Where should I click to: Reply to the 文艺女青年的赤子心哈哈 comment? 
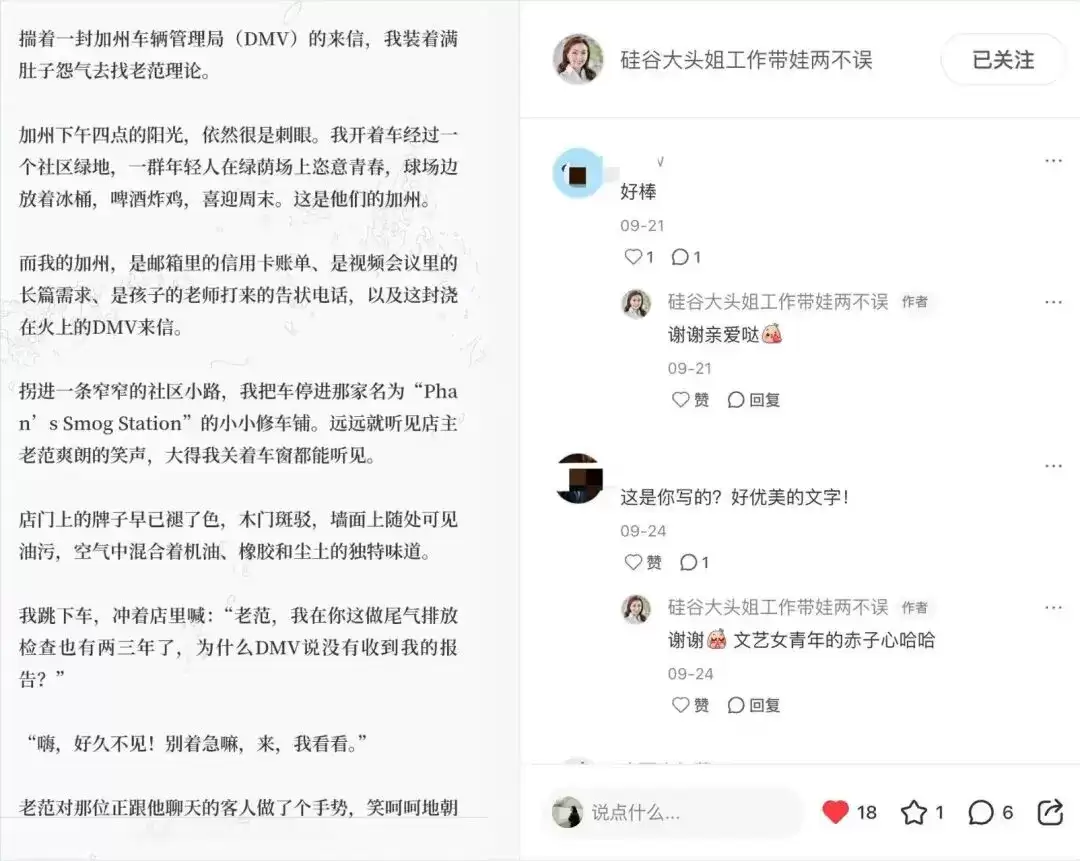point(754,705)
